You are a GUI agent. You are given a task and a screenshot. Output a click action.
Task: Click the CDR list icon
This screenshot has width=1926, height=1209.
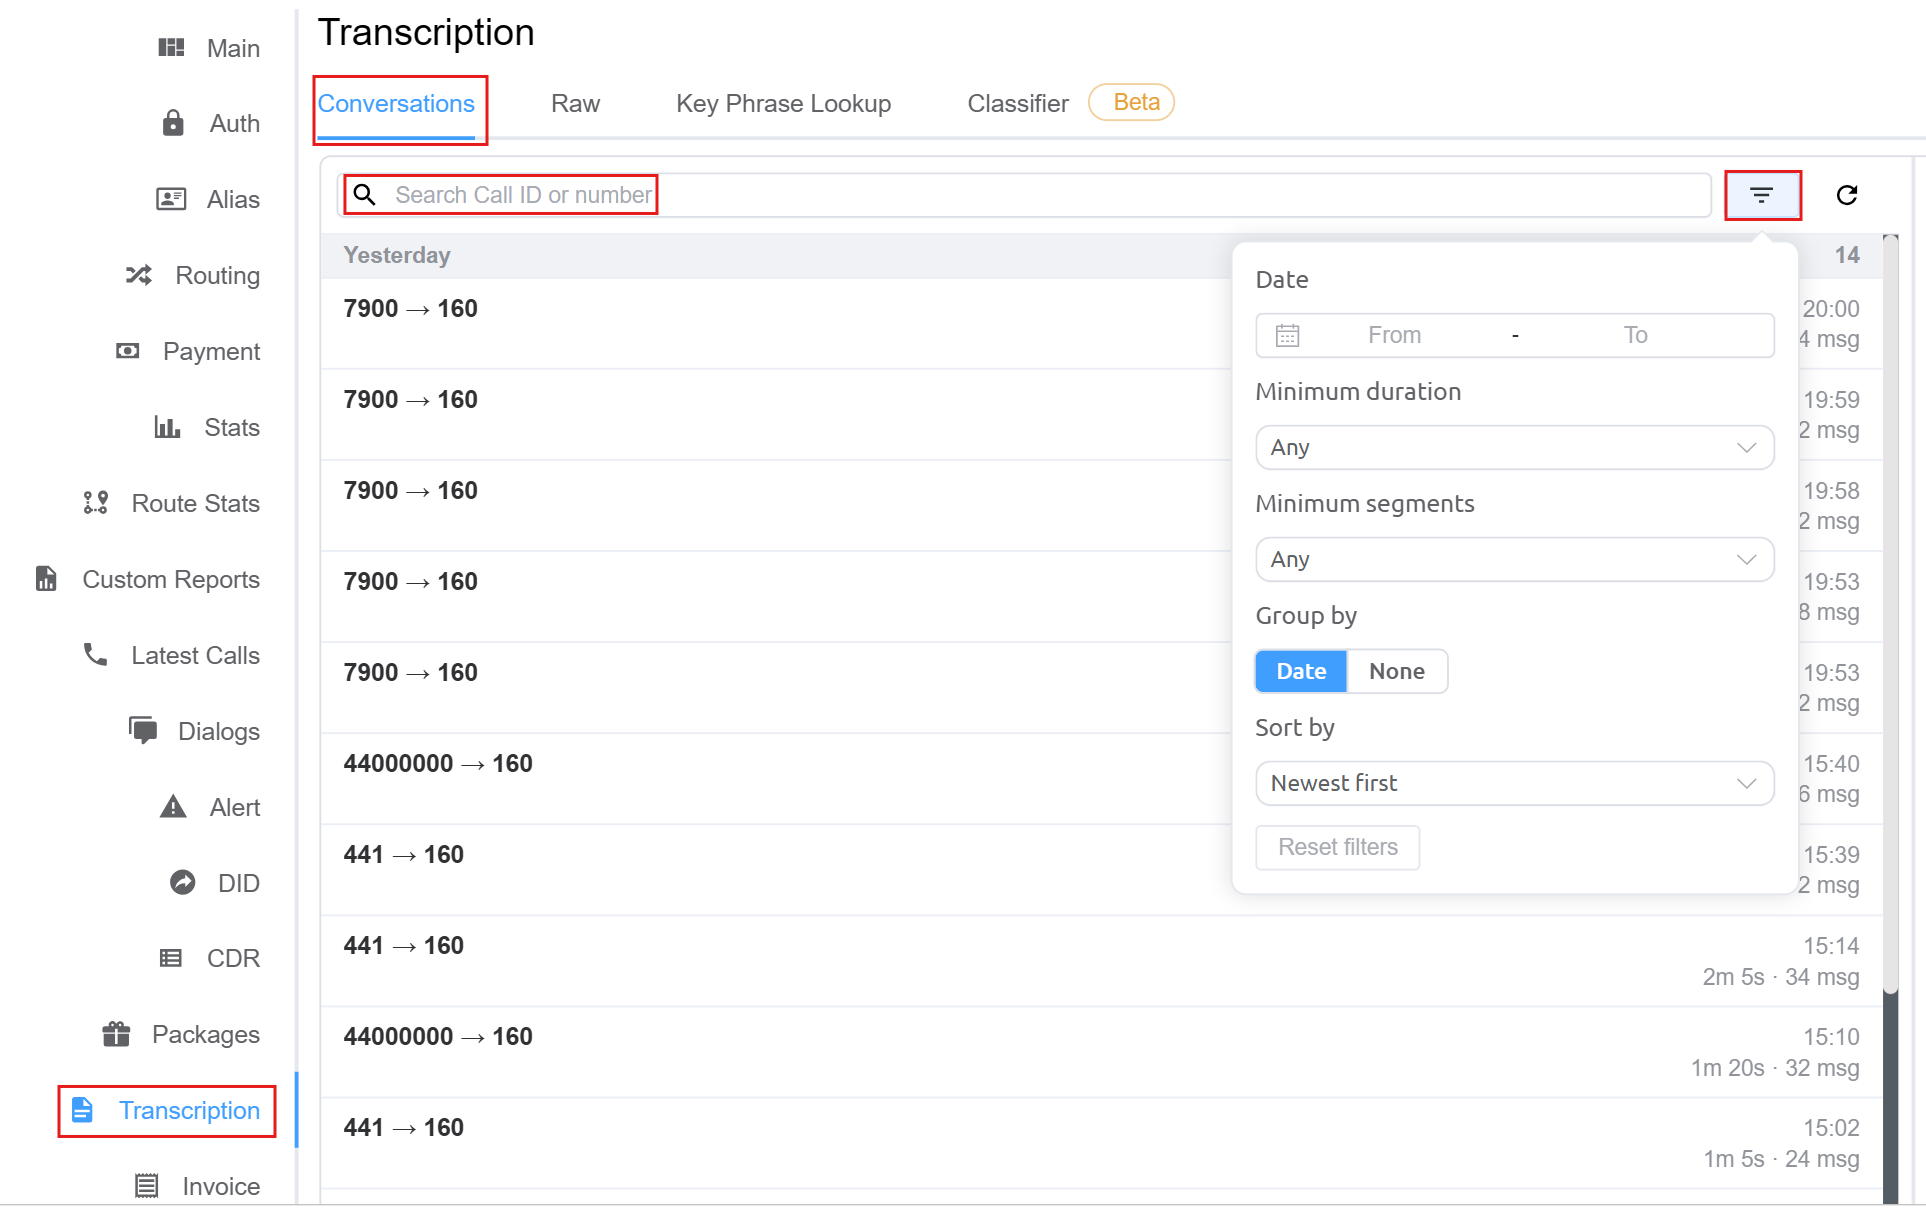pyautogui.click(x=171, y=958)
